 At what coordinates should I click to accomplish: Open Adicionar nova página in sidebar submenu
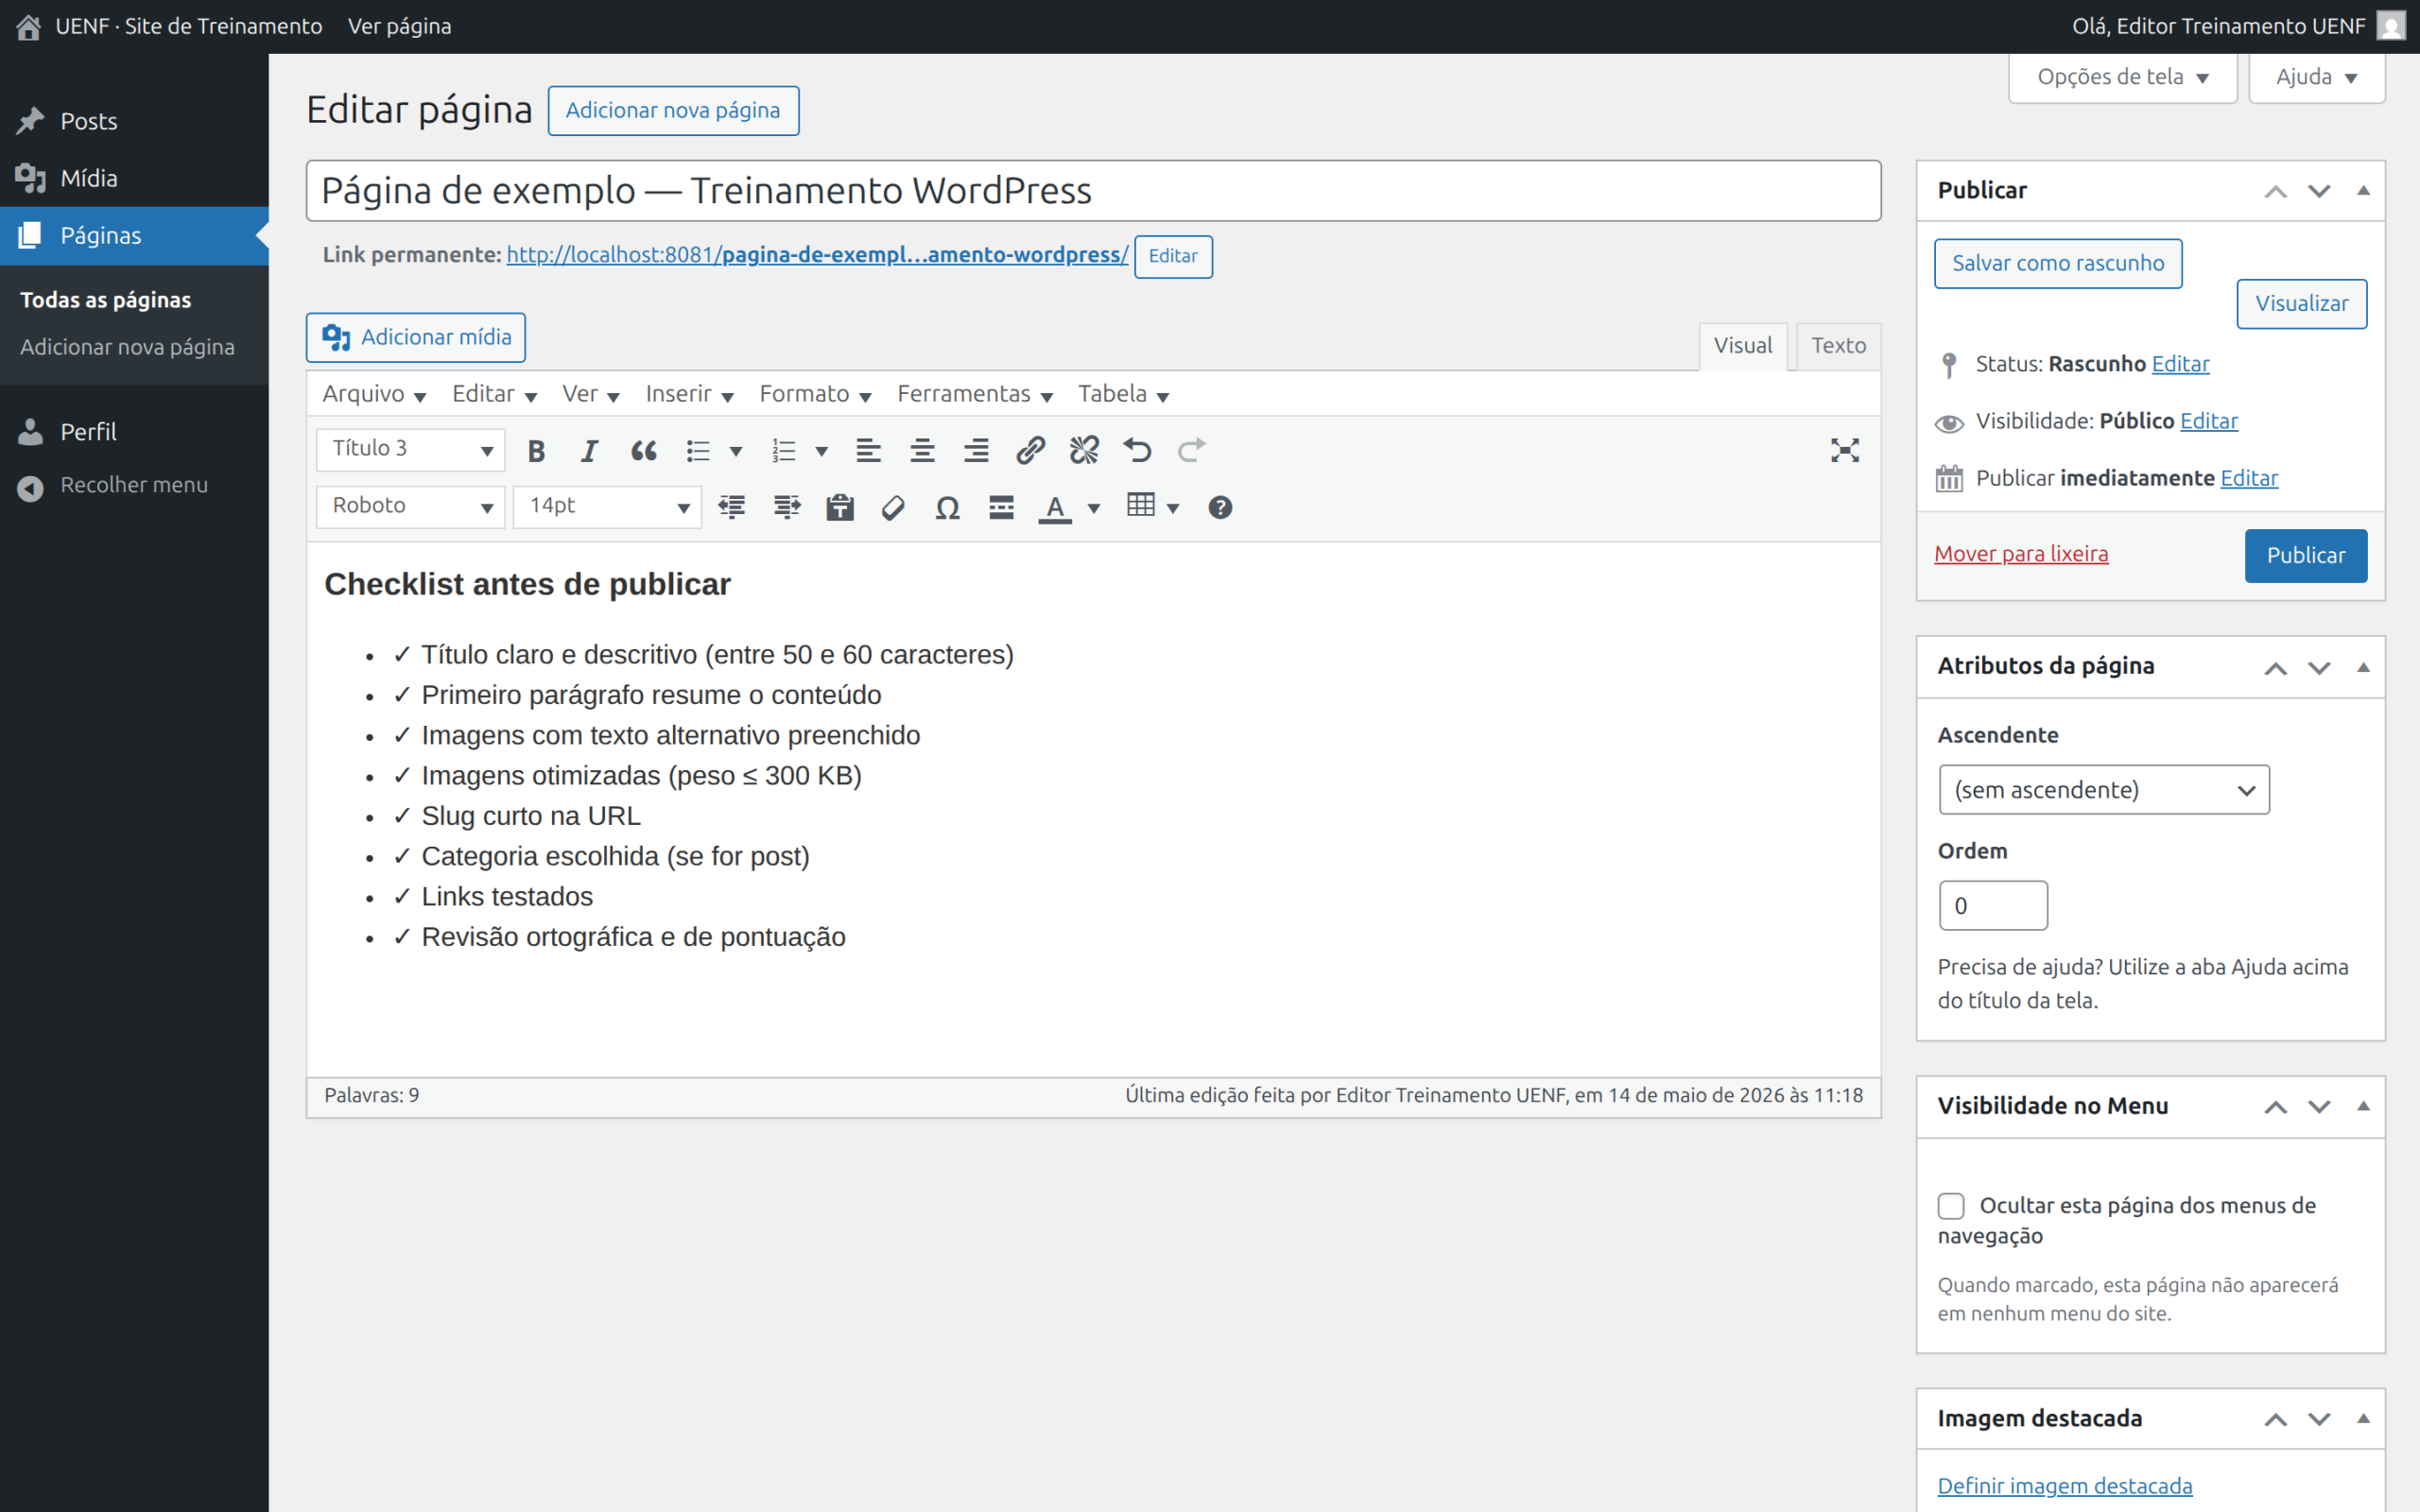click(127, 347)
